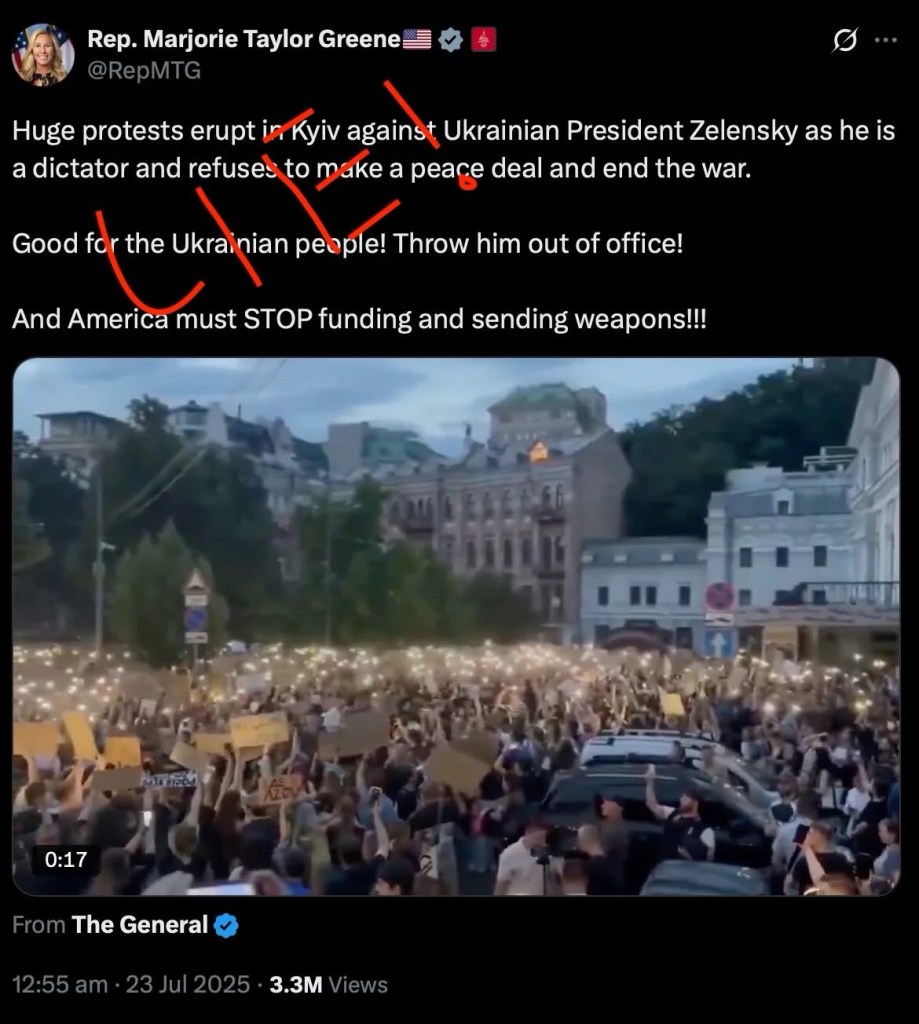Open the @RepMTG handle link
This screenshot has height=1024, width=919.
pos(144,71)
